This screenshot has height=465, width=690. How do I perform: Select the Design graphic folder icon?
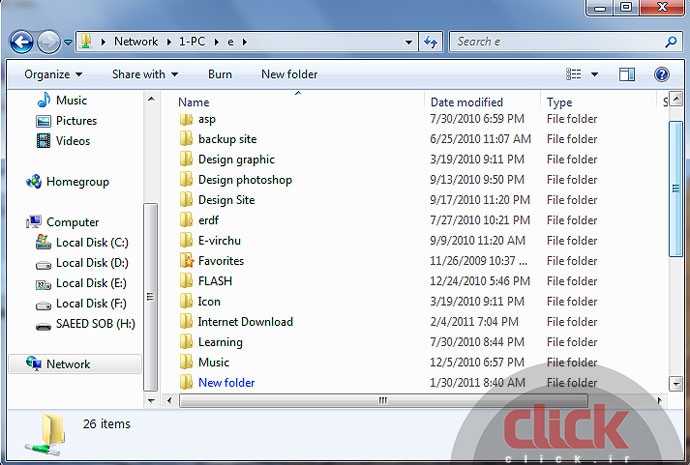tap(186, 159)
